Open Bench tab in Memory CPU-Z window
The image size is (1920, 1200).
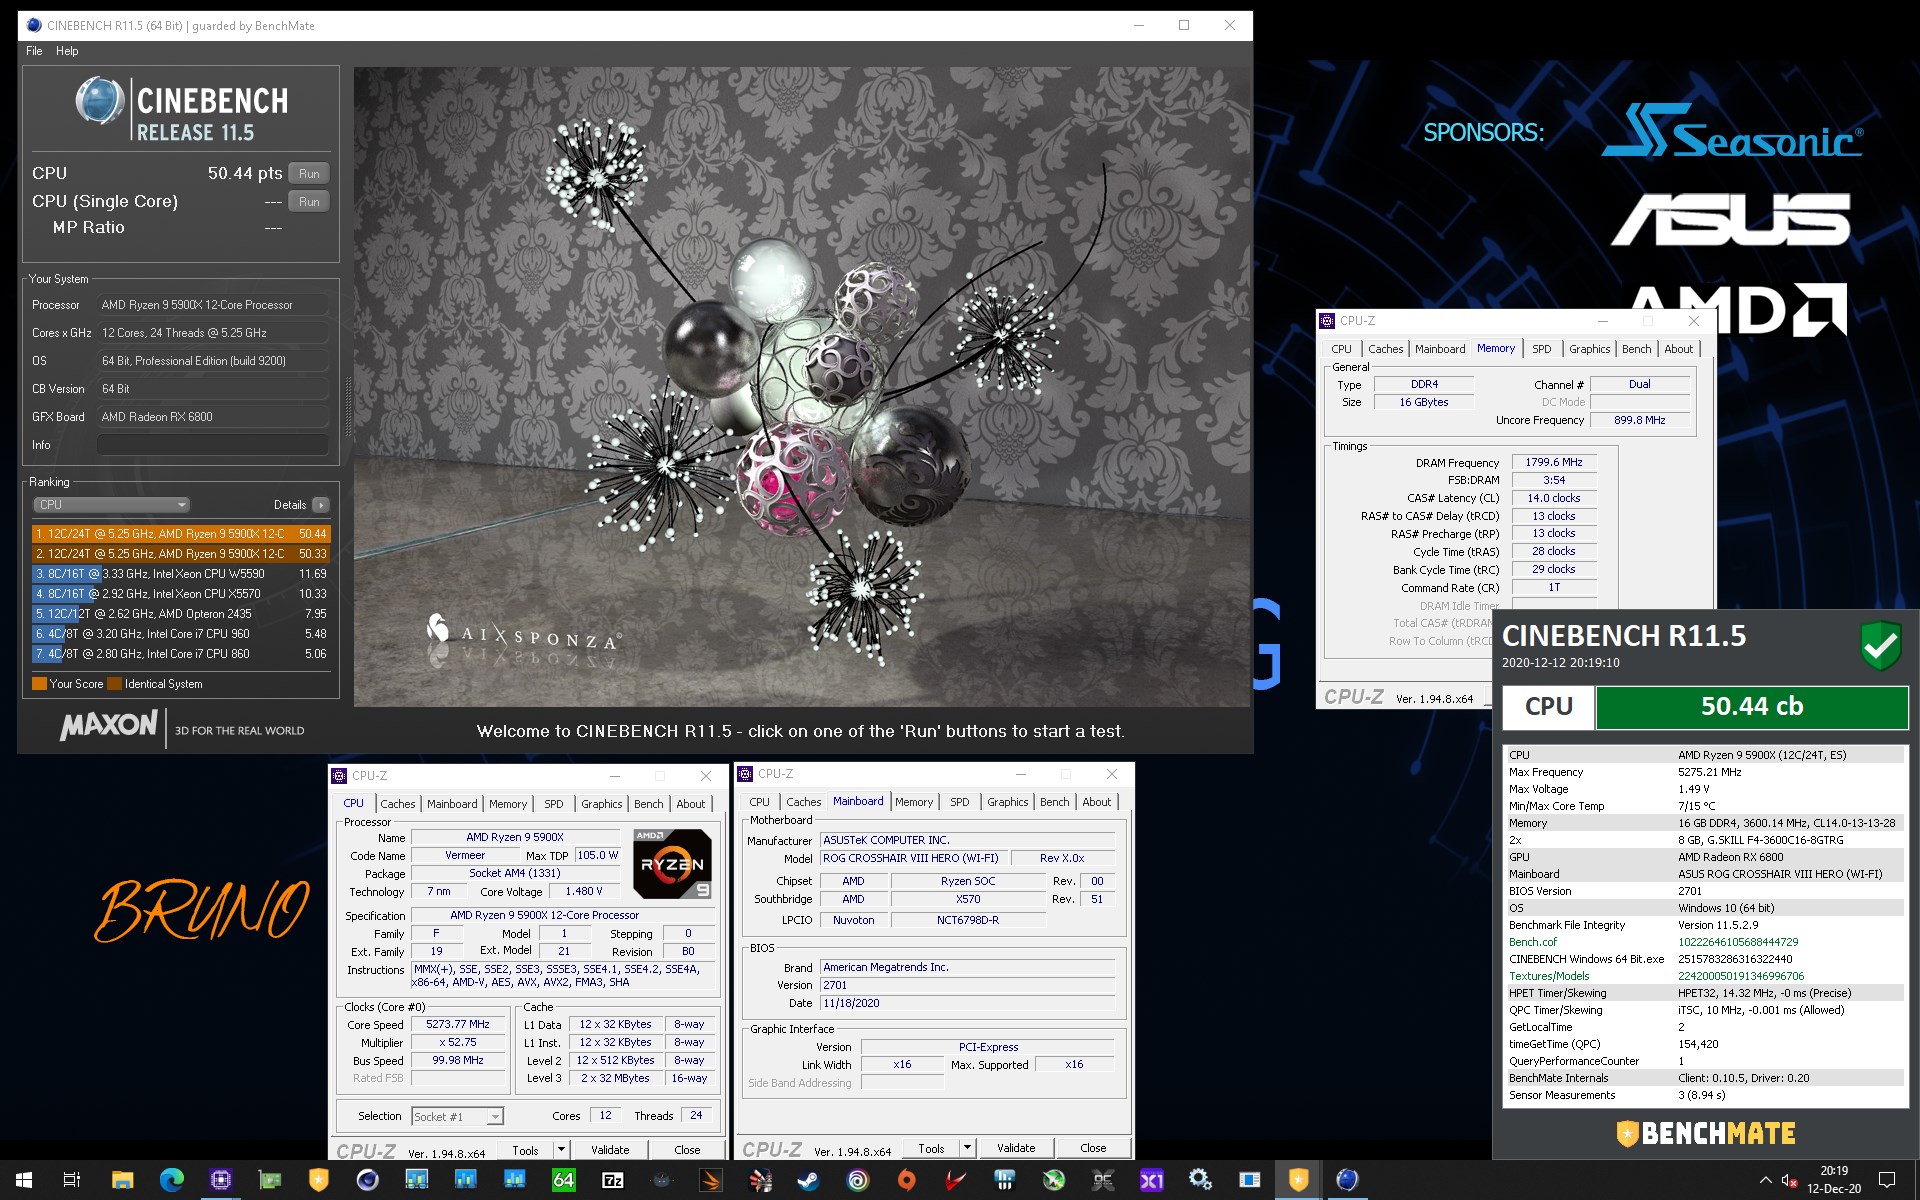[x=1636, y=349]
